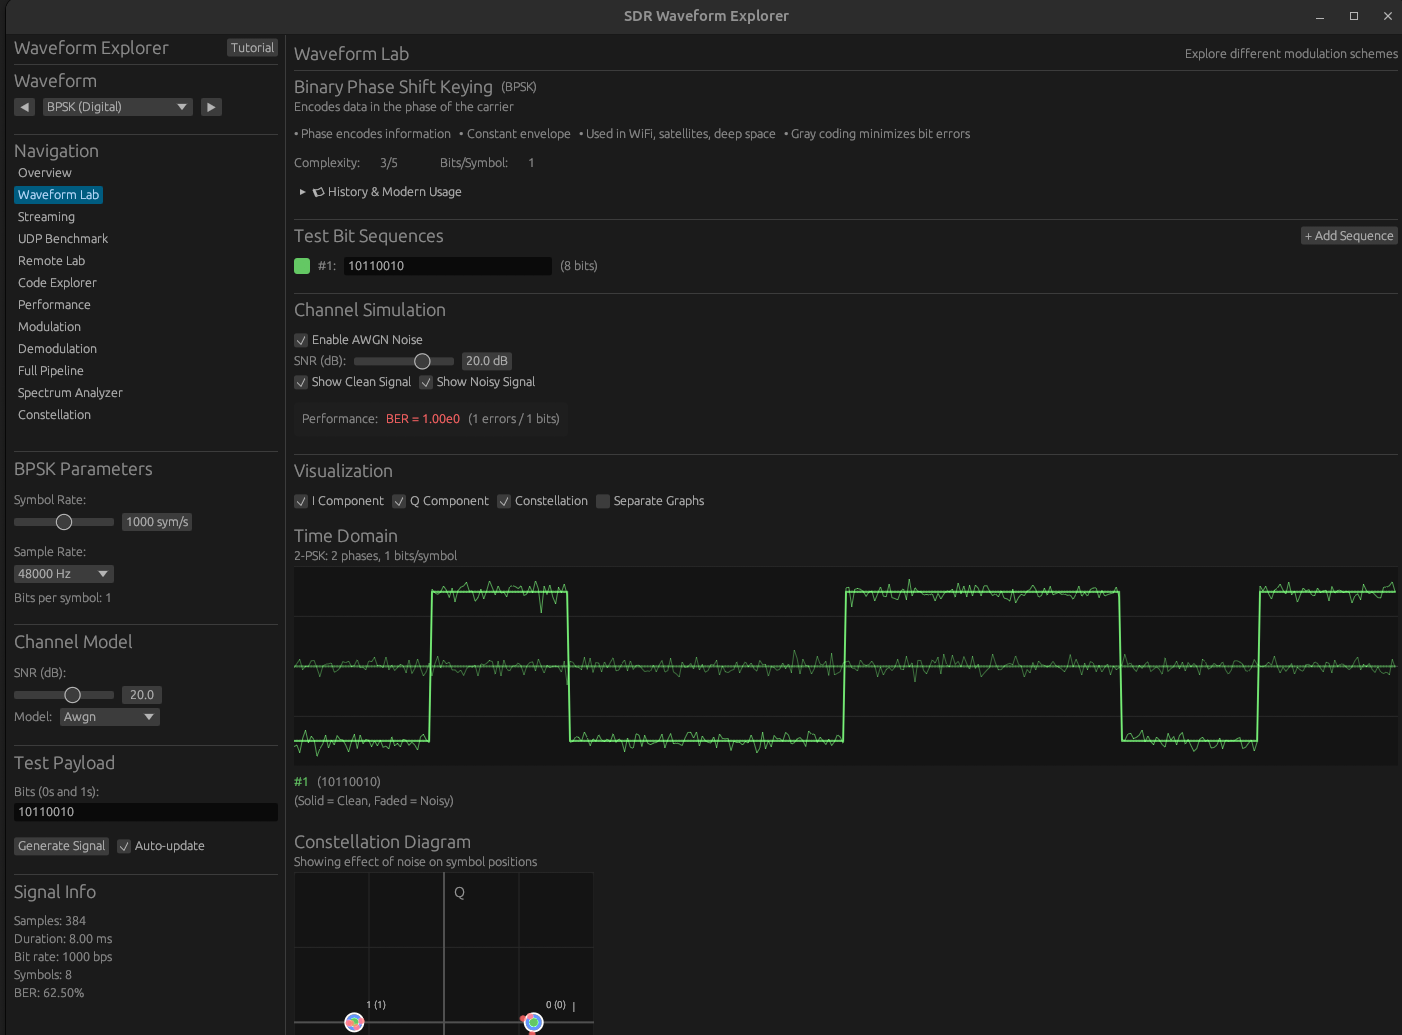Select Streaming in the navigation list
Screen dimensions: 1402x1035
(46, 217)
